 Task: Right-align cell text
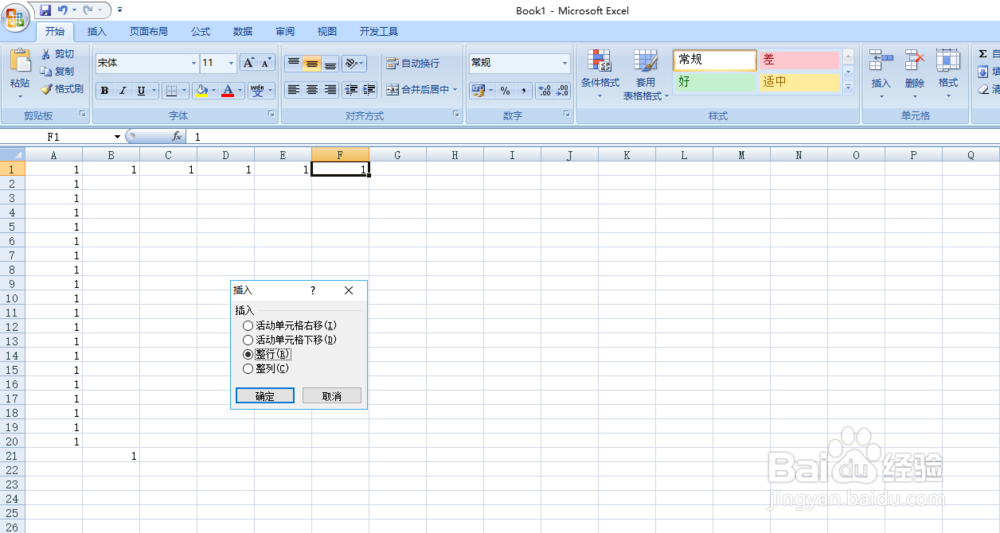(x=330, y=90)
